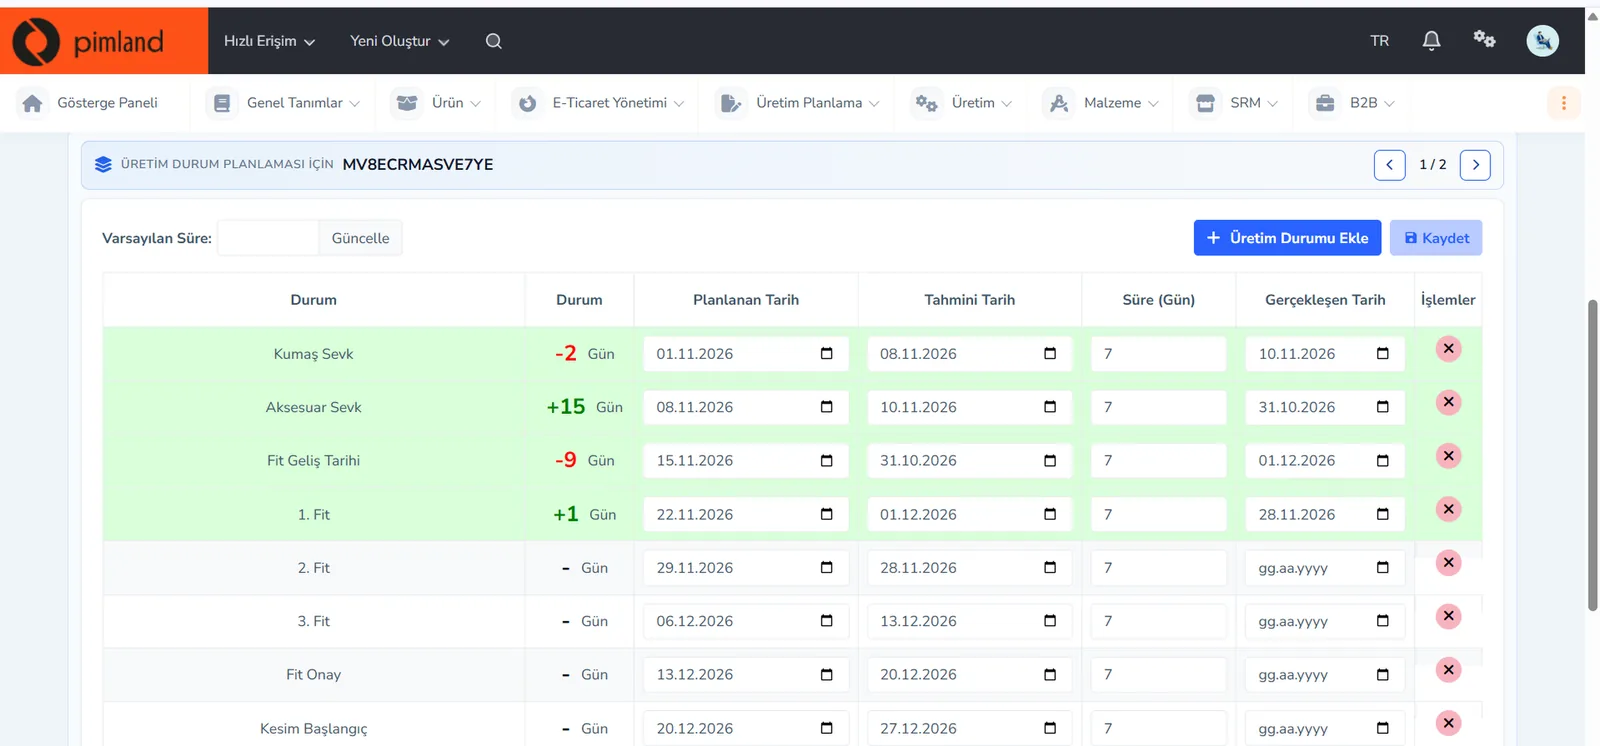
Task: Go to the next page arrow
Action: coord(1475,165)
